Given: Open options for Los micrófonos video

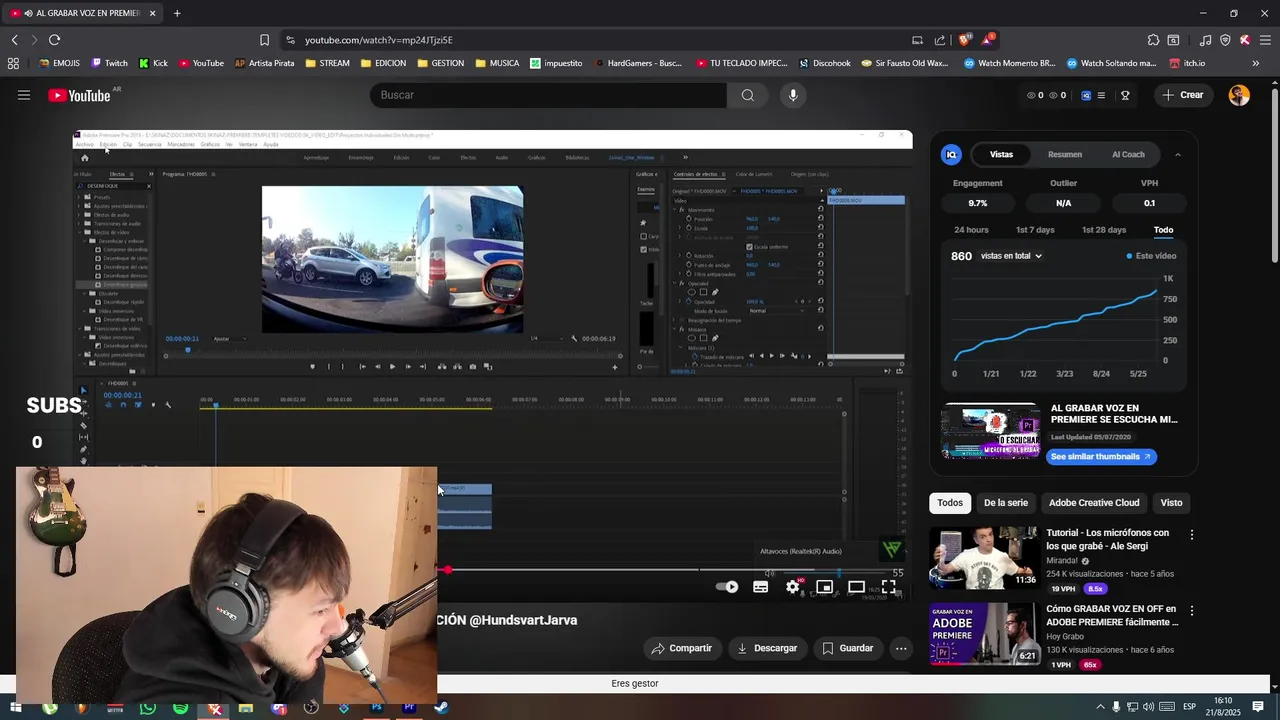Looking at the screenshot, I should click(x=1191, y=535).
